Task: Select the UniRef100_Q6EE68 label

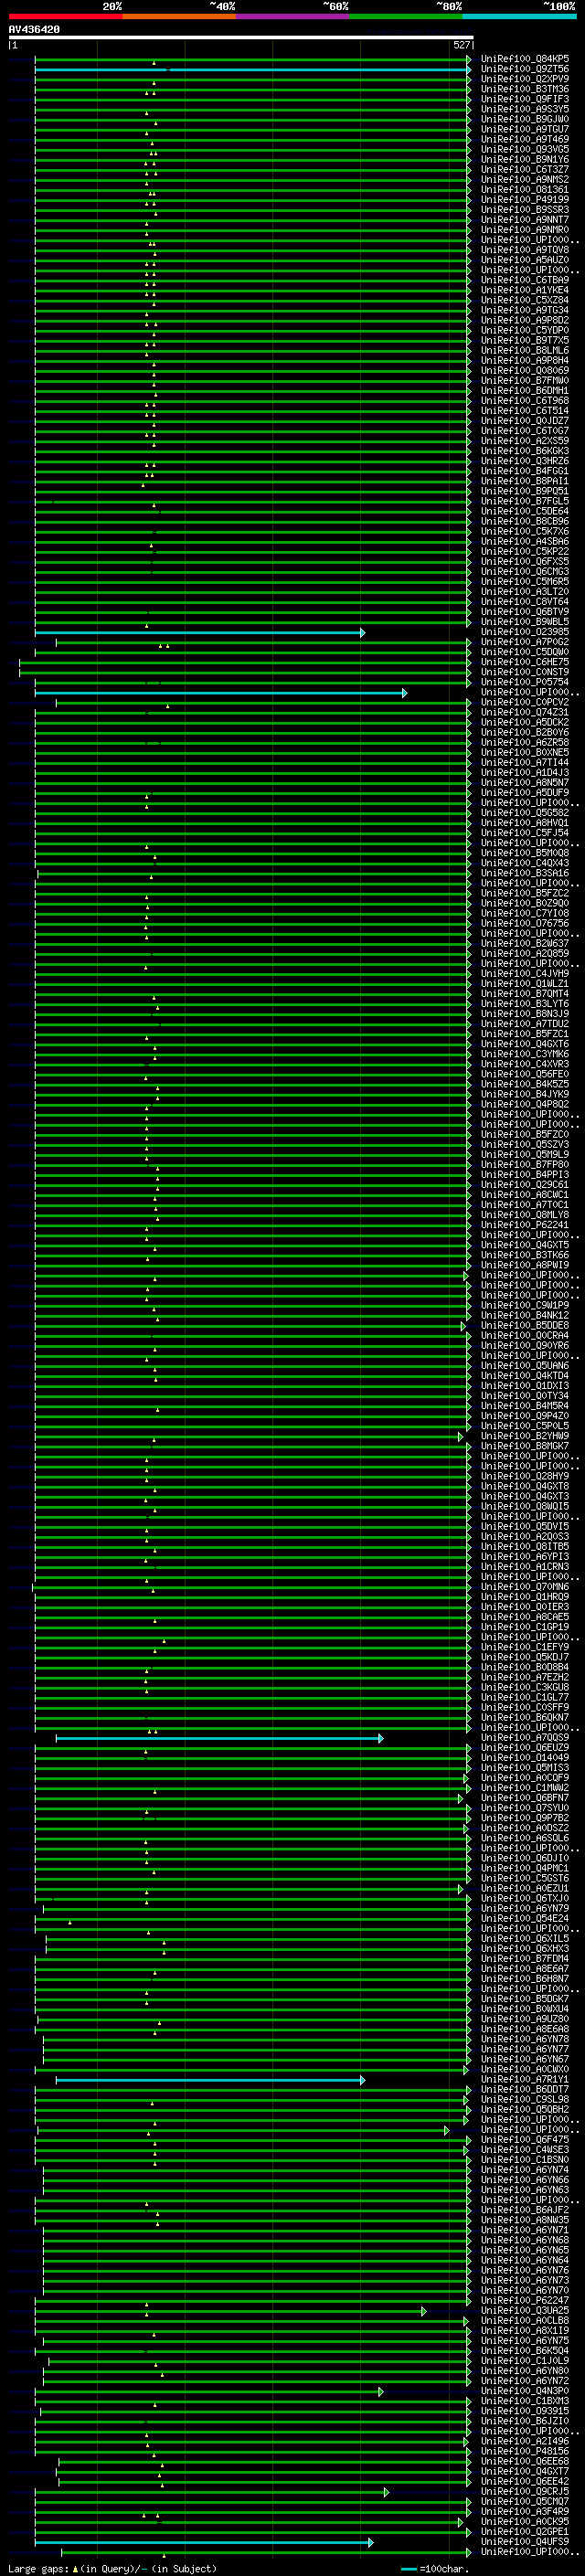Action: tap(525, 2461)
